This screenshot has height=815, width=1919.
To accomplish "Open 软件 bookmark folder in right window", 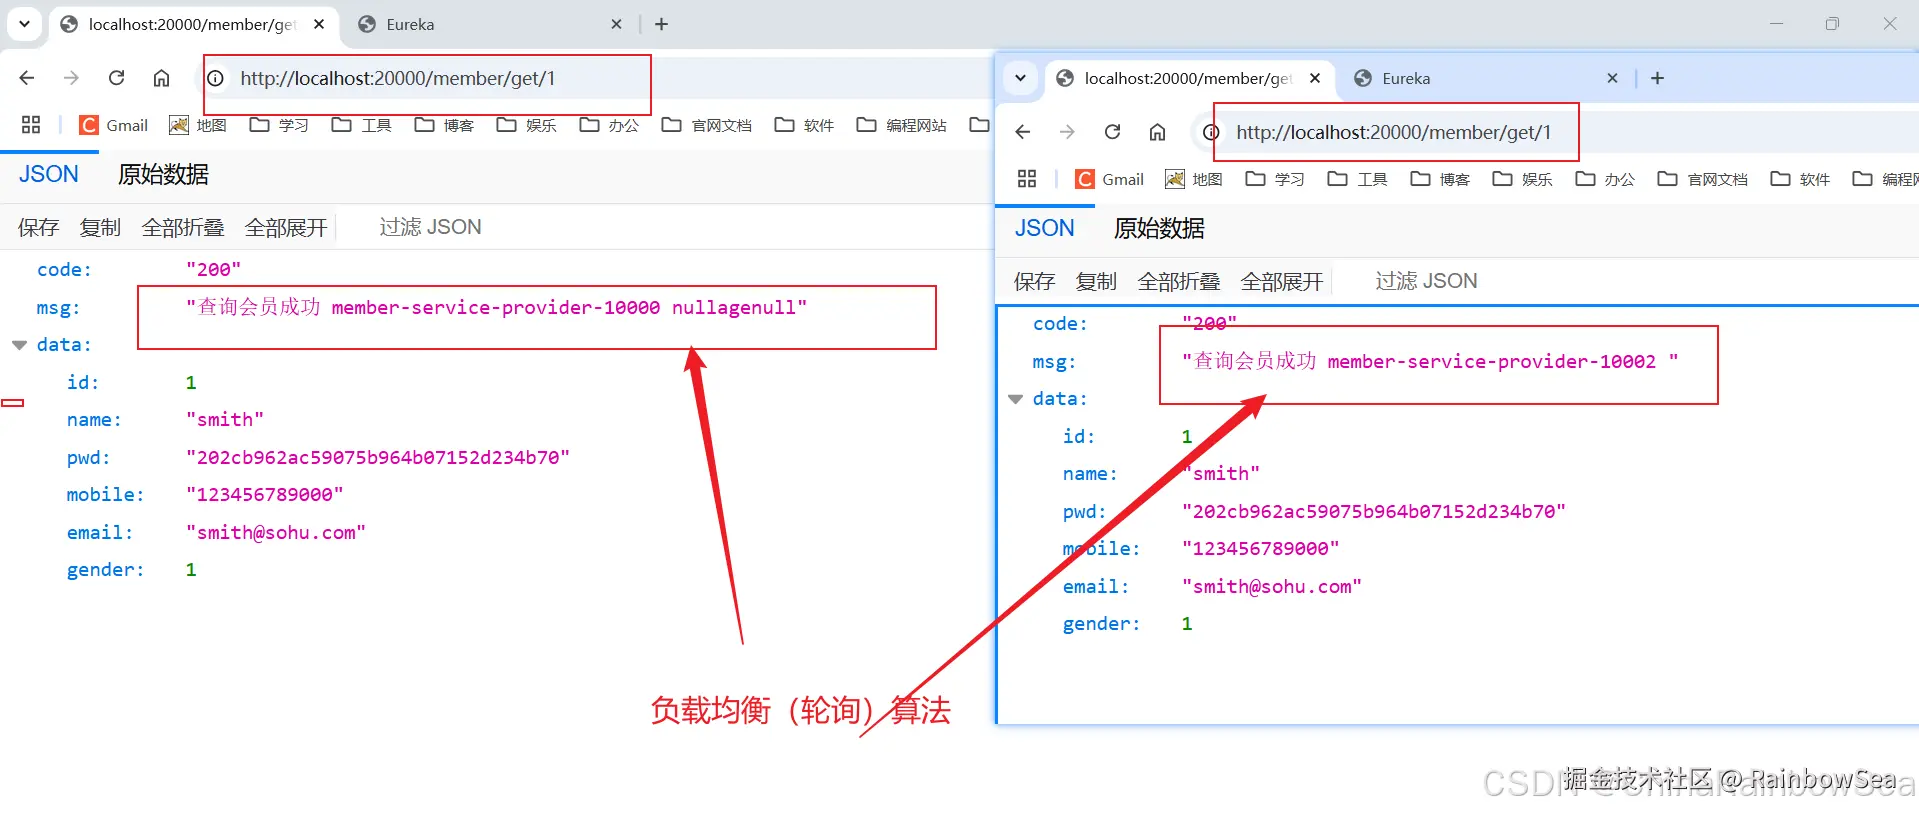I will 1801,179.
